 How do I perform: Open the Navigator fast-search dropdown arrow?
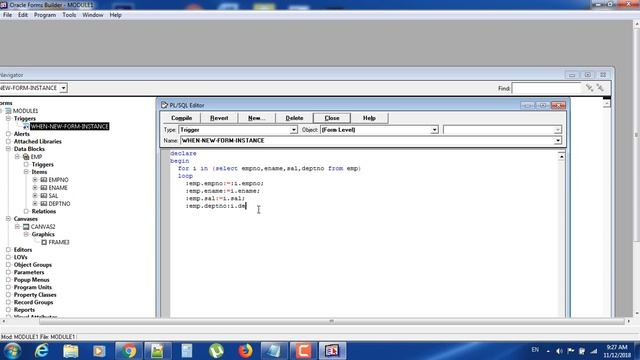(x=63, y=88)
